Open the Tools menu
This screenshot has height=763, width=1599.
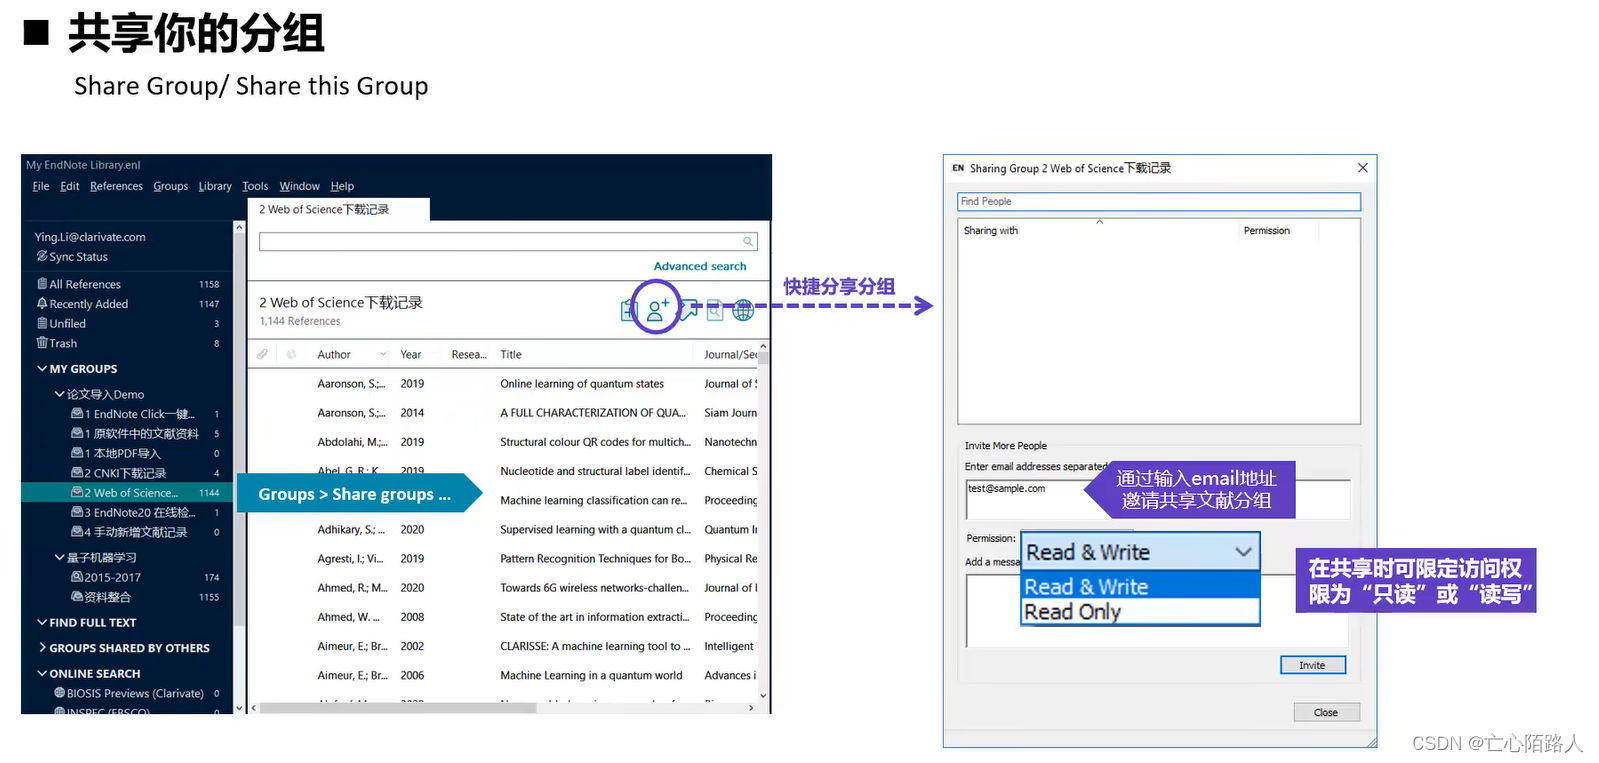click(255, 186)
